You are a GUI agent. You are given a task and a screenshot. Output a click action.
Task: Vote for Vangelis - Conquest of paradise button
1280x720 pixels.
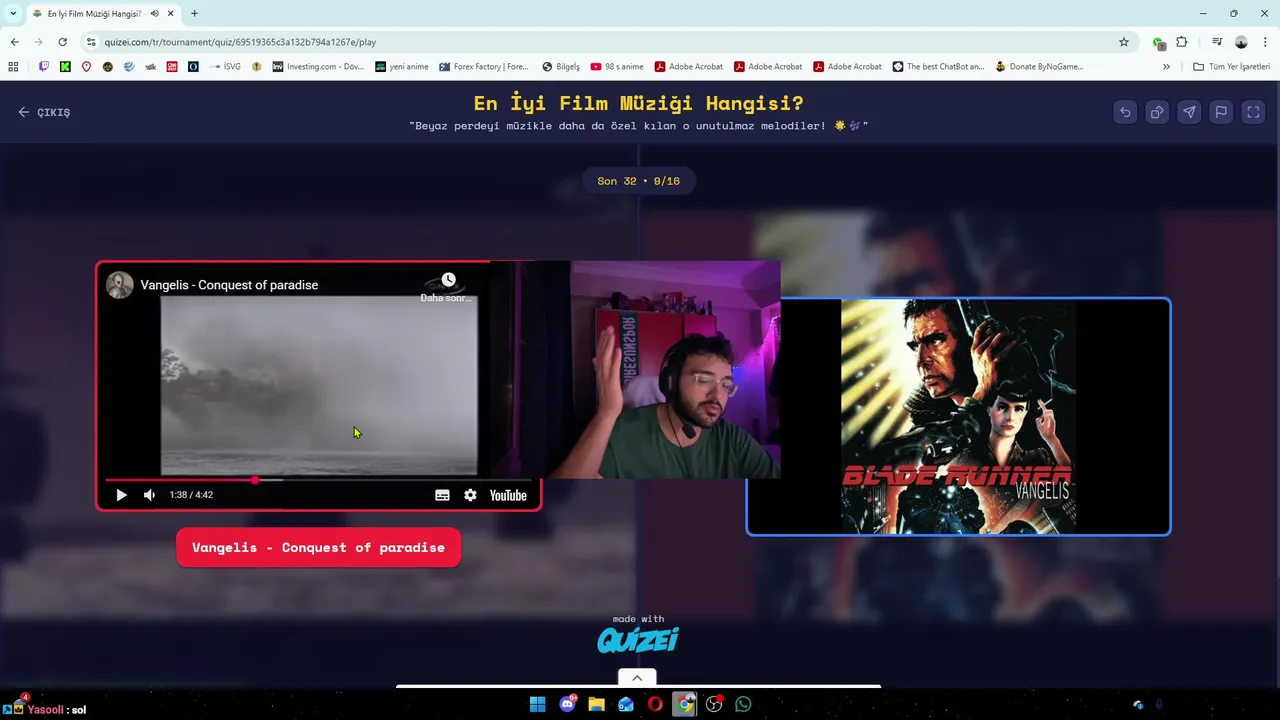(x=318, y=548)
